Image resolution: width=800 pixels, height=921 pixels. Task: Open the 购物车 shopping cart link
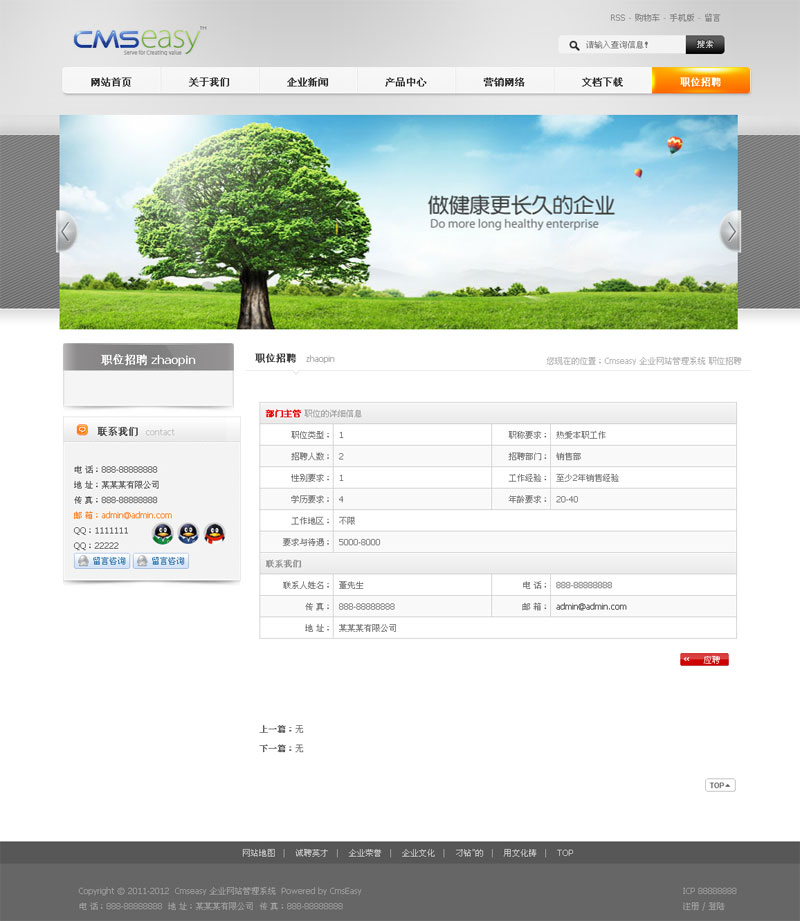[x=647, y=18]
